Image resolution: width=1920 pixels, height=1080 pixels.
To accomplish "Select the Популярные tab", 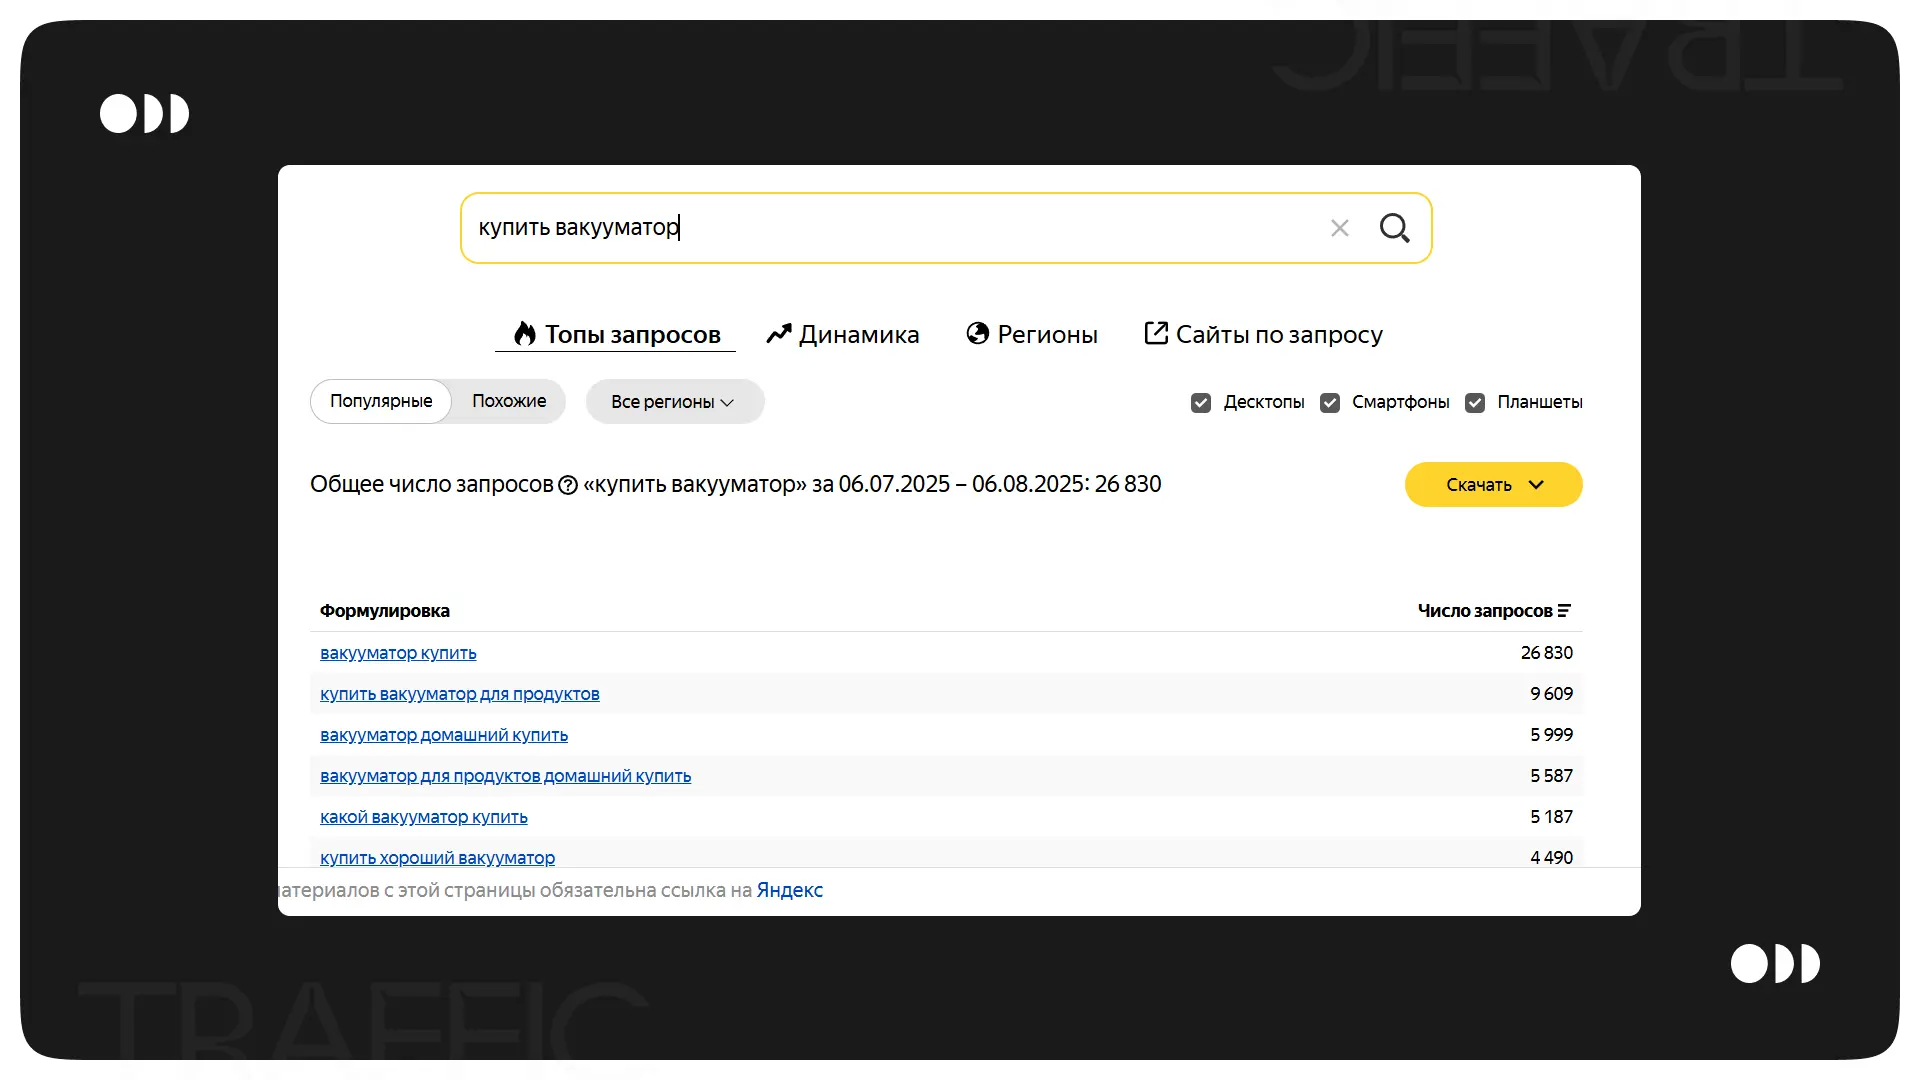I will (381, 401).
